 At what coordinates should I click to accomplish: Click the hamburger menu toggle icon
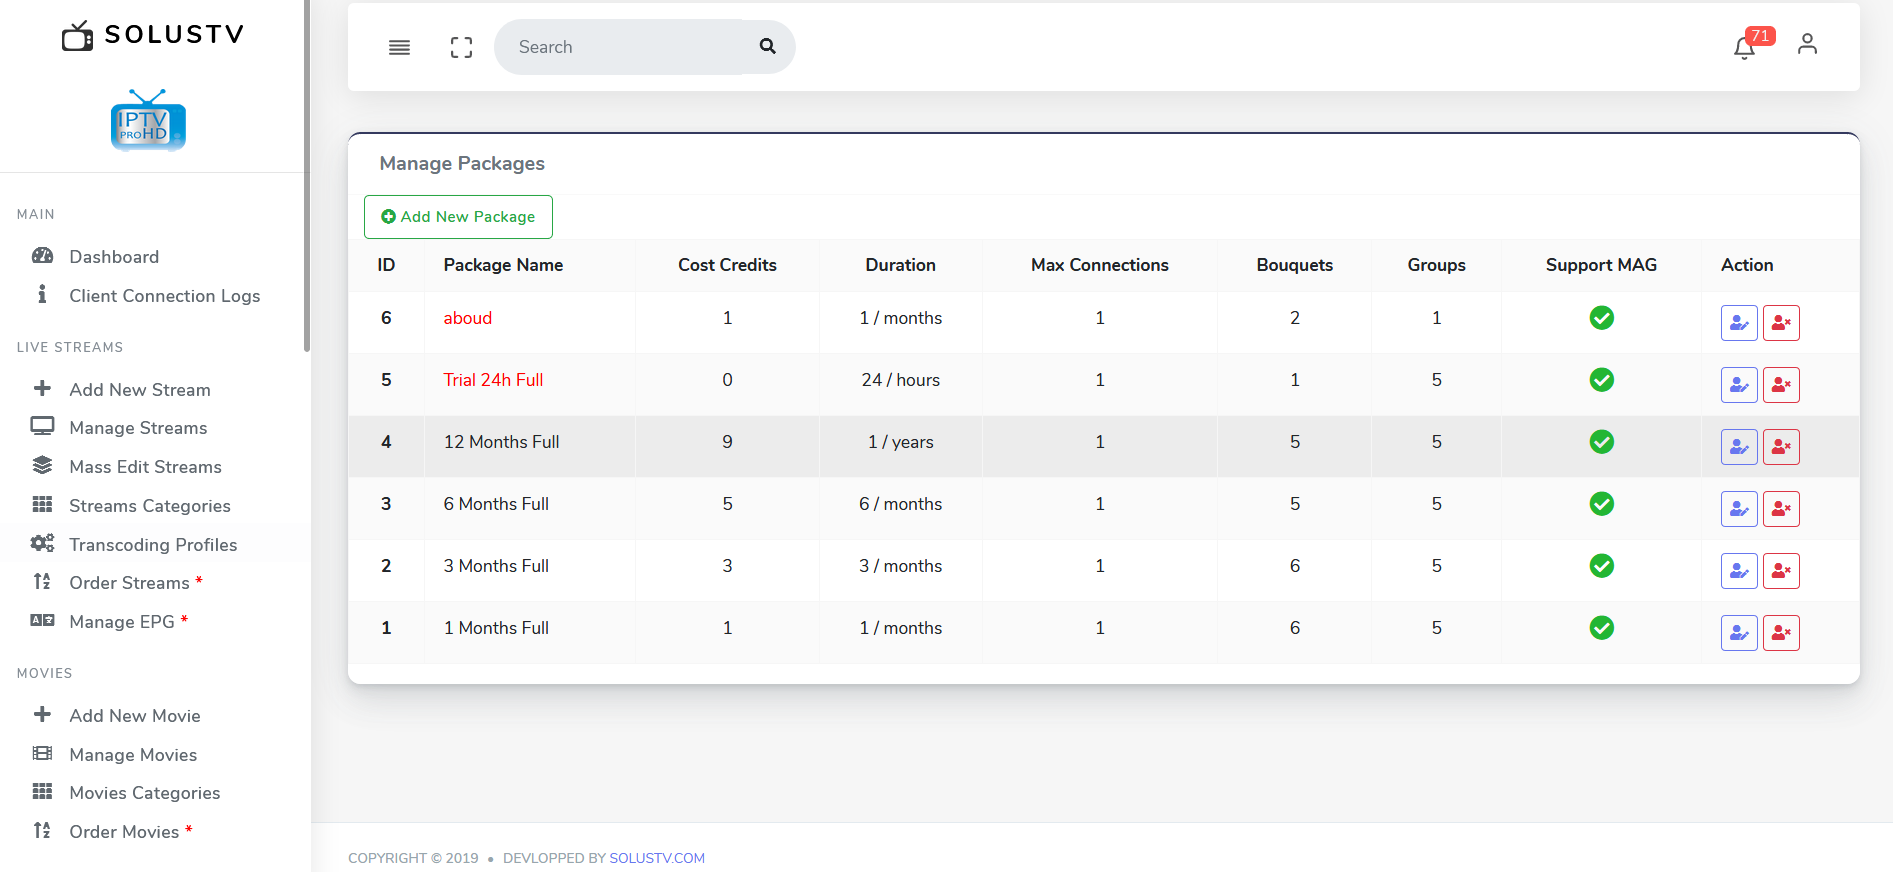399,47
